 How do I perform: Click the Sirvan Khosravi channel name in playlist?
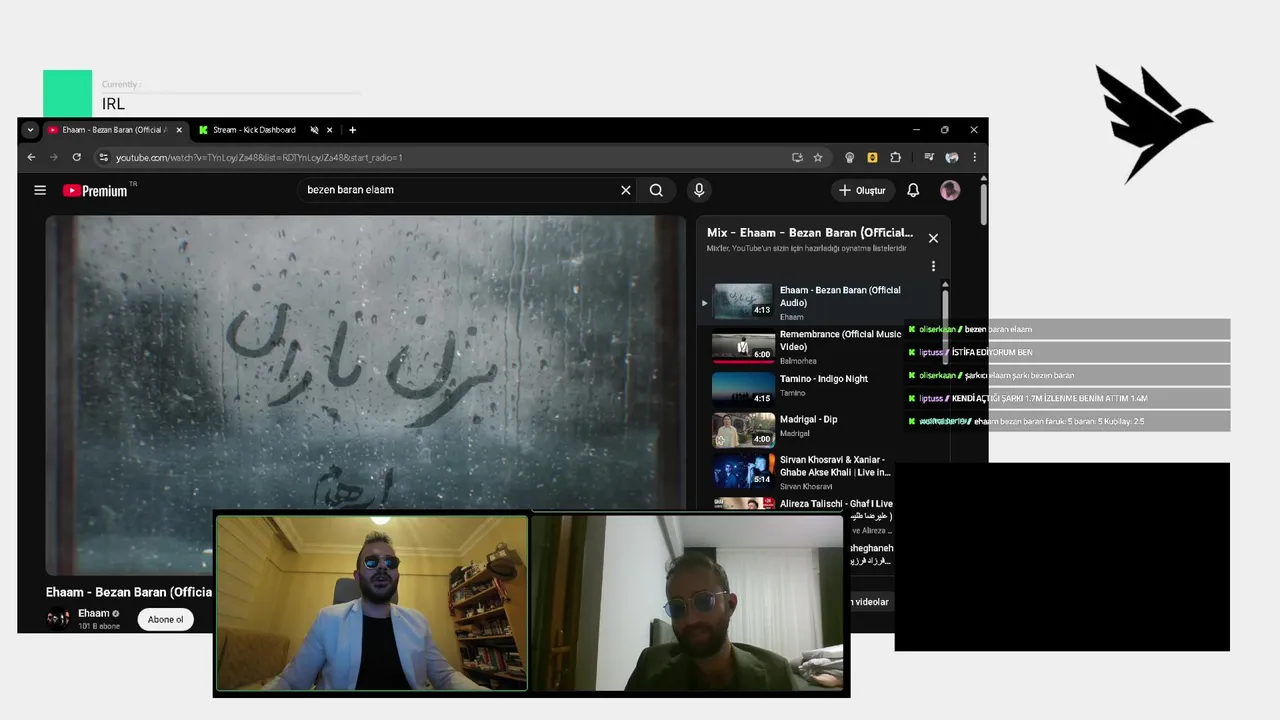pyautogui.click(x=806, y=486)
